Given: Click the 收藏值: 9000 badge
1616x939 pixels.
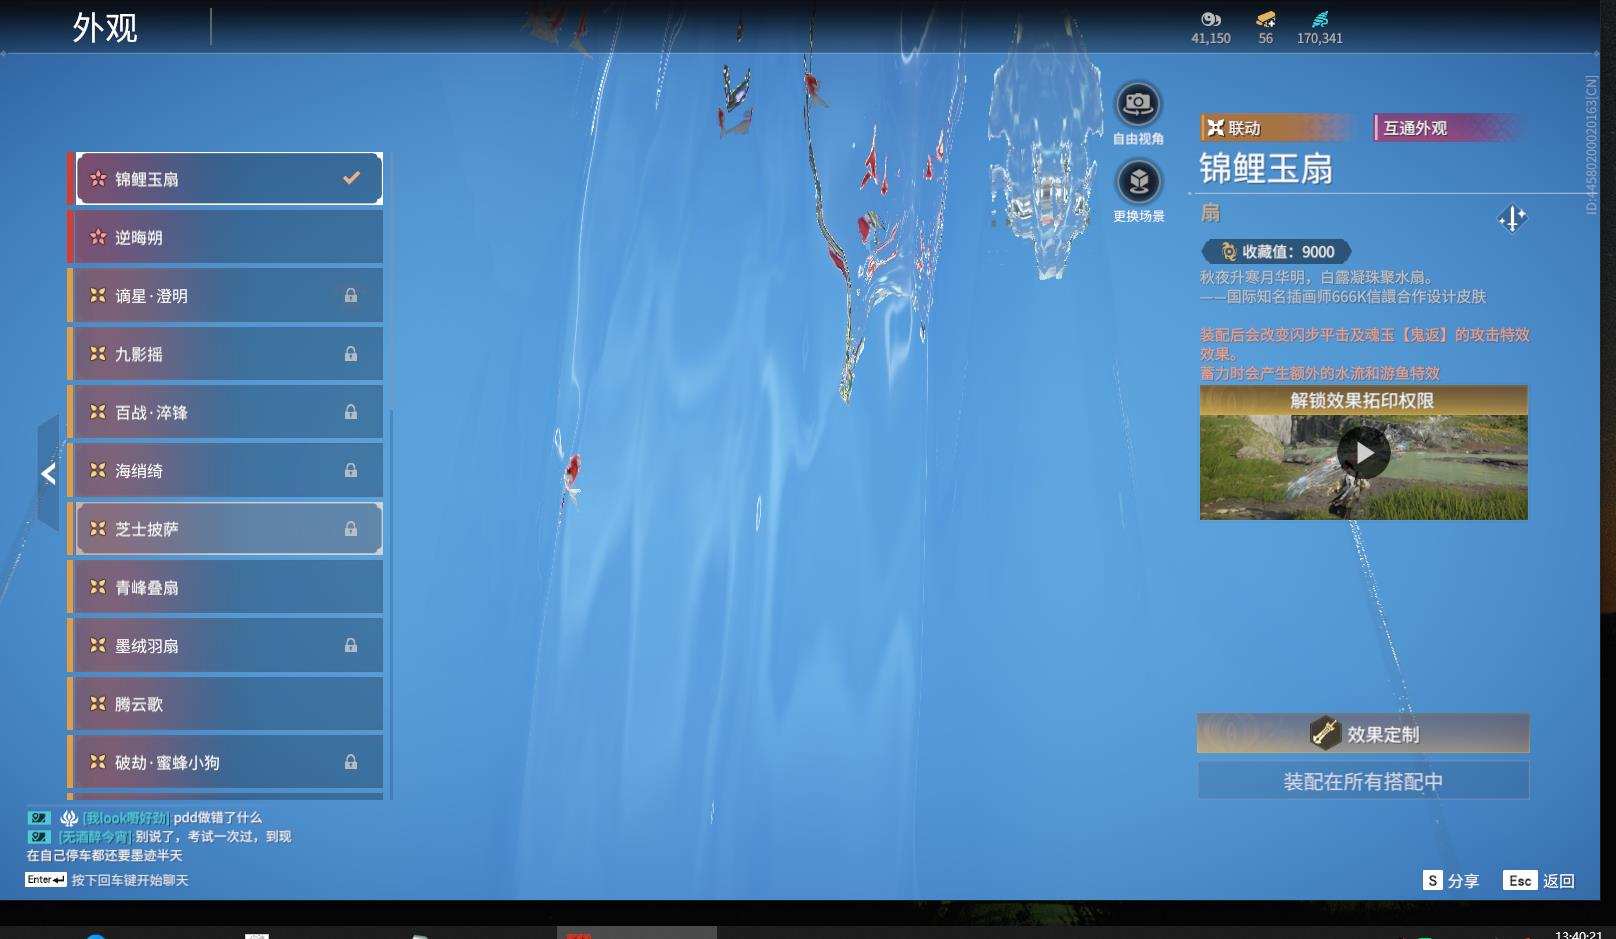Looking at the screenshot, I should 1277,252.
